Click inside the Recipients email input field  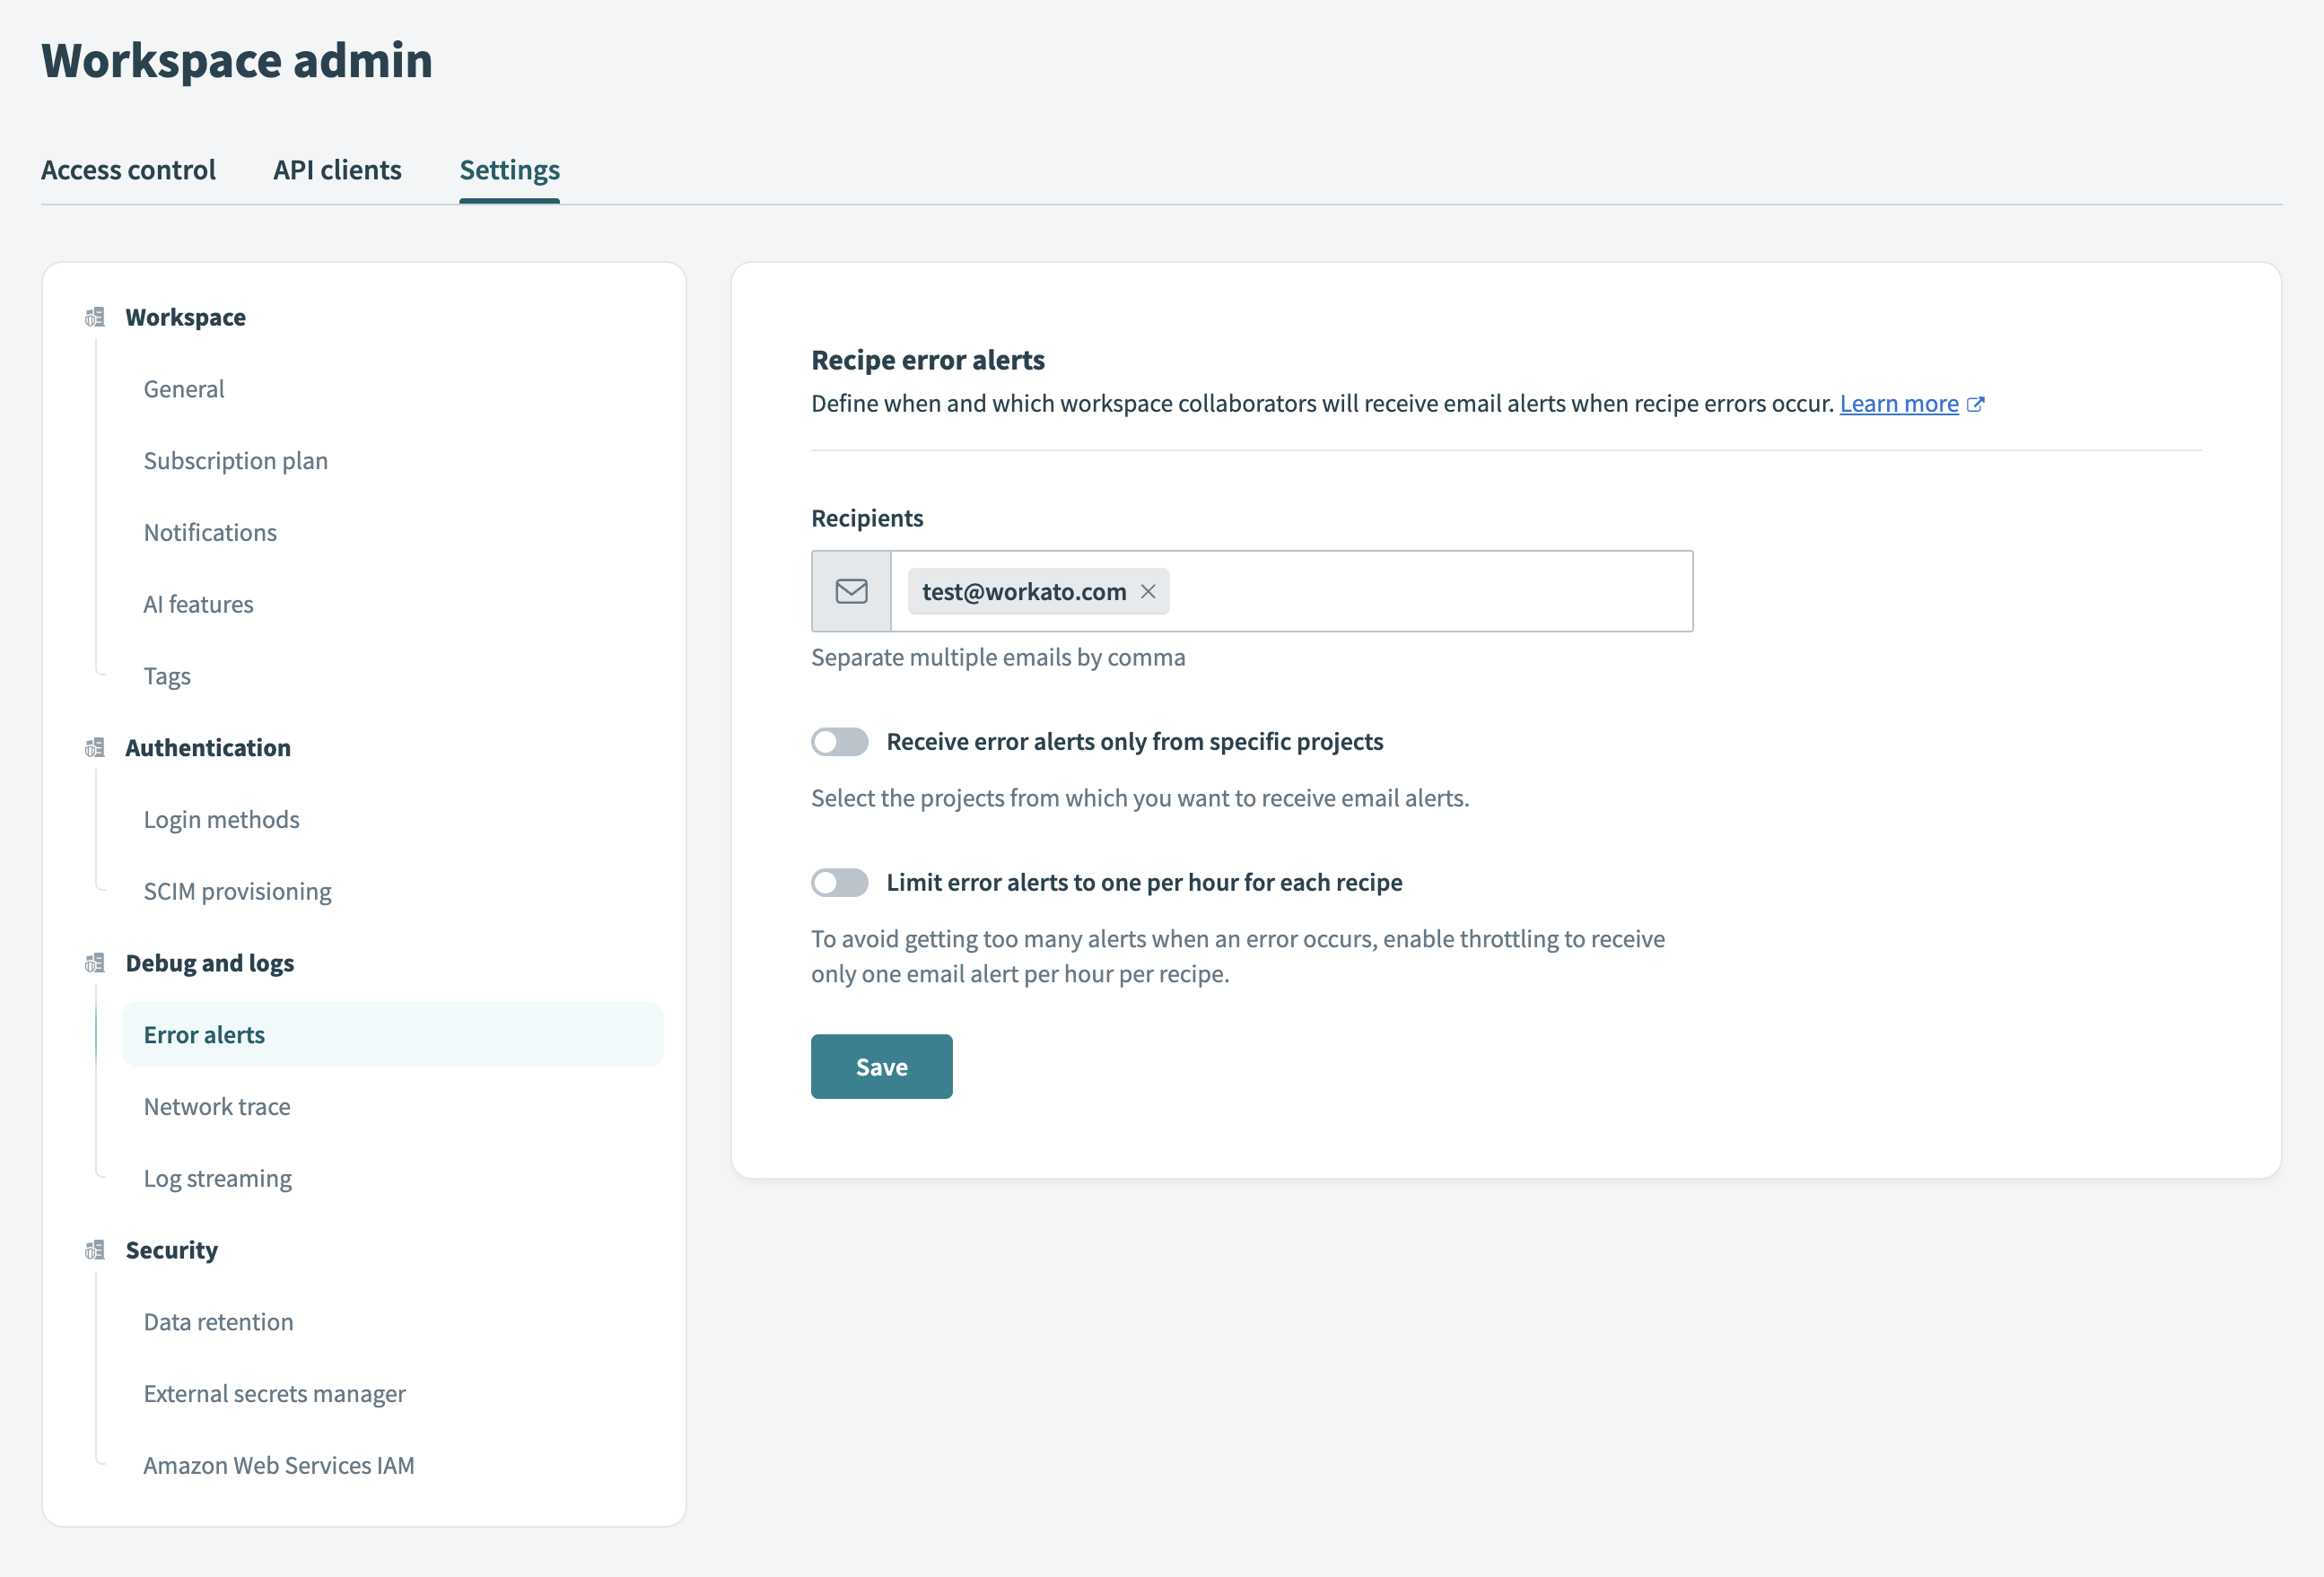[x=1430, y=591]
